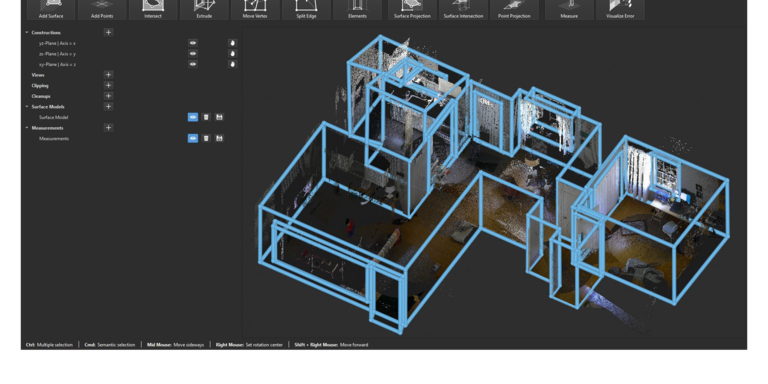
Task: Hide the Surface Model with eye toggle
Action: tap(193, 117)
